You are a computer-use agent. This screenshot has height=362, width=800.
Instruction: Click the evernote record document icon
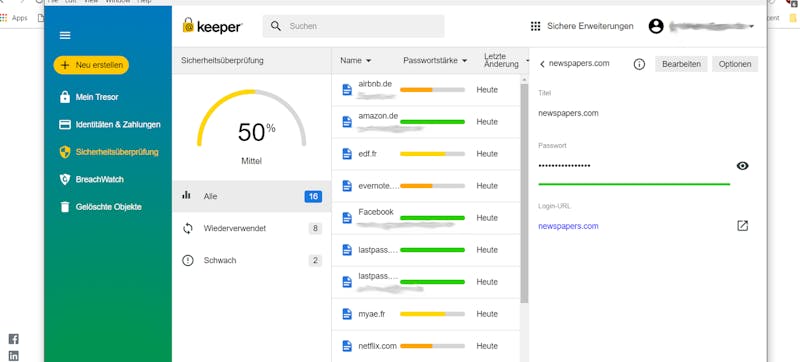click(x=347, y=186)
